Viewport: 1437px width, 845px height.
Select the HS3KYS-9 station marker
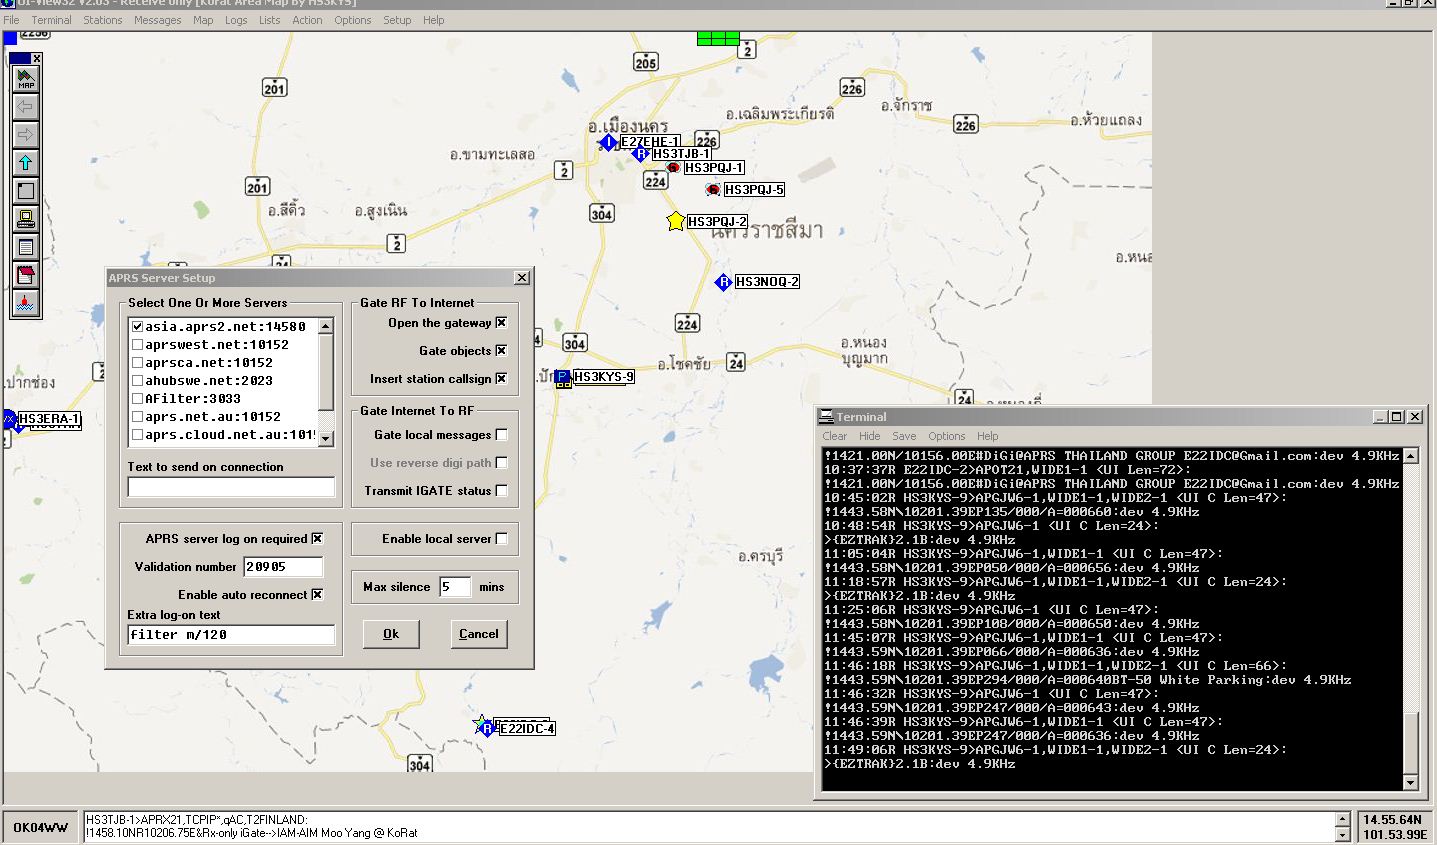coord(562,378)
